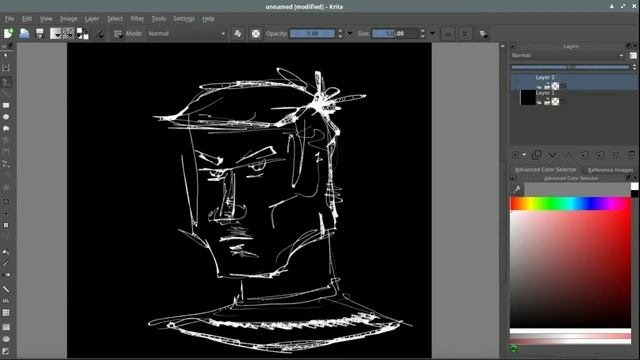Open the Layer menu

click(92, 19)
